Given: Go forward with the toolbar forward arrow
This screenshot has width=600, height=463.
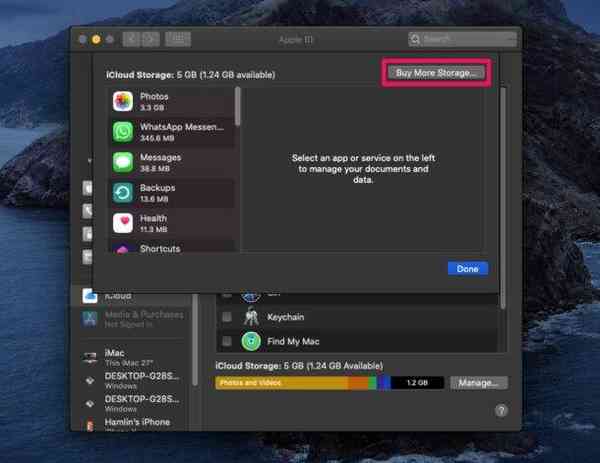Looking at the screenshot, I should click(150, 39).
